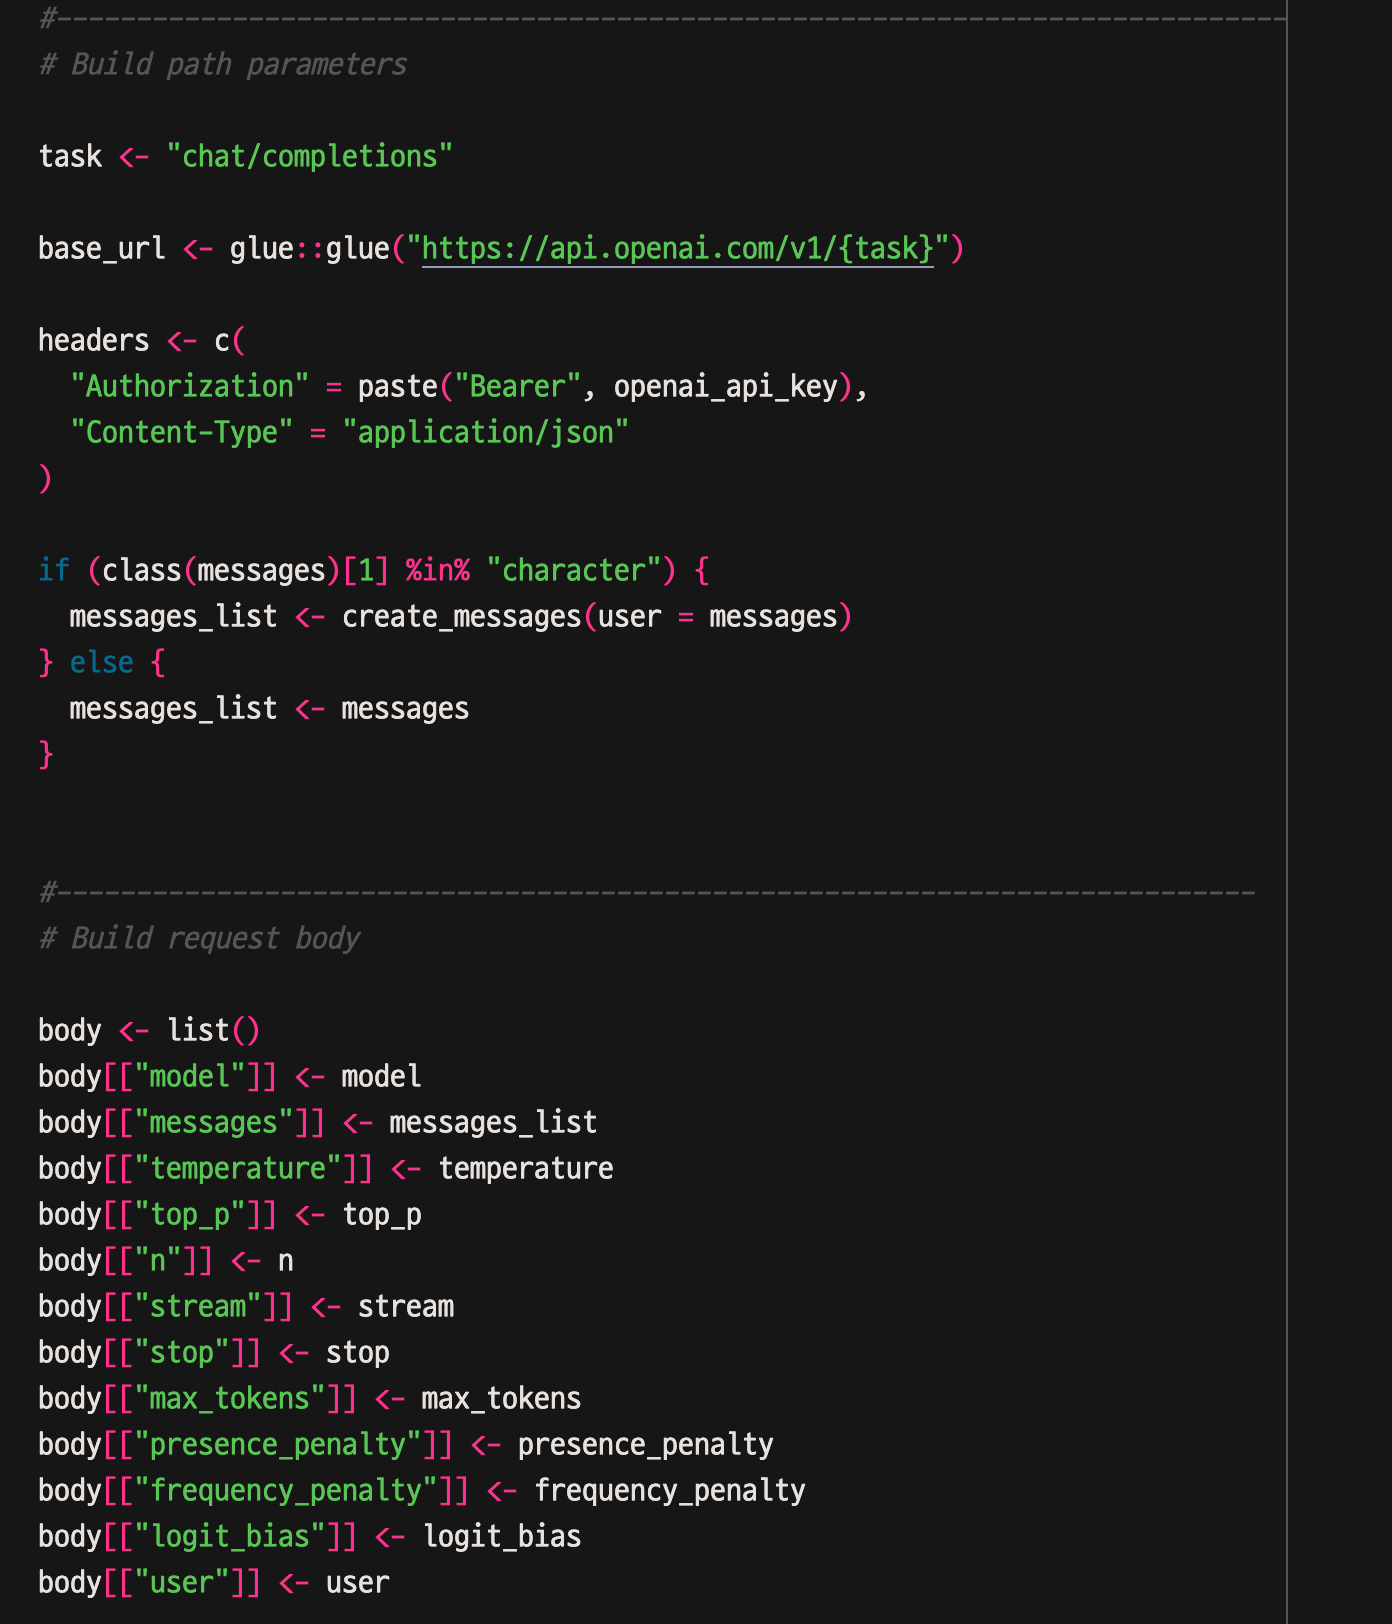Click the create_messages function call

[x=461, y=616]
